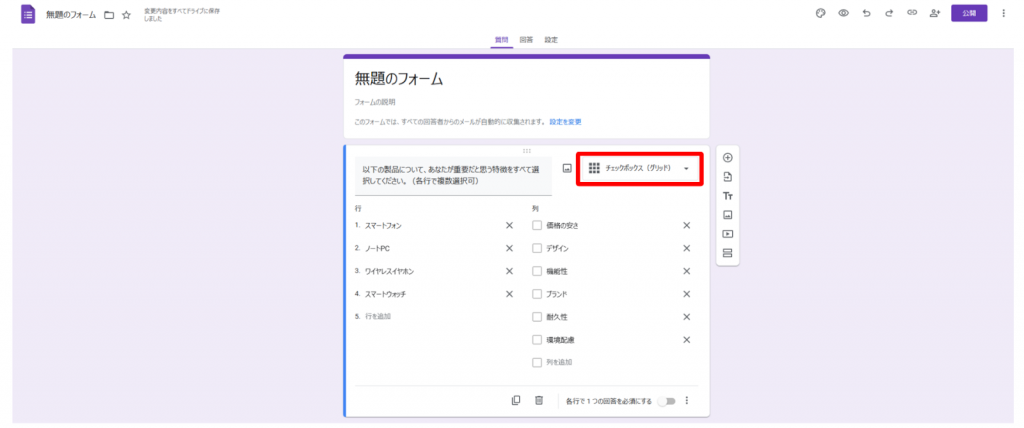Duplicate the question with copy icon
Image resolution: width=1024 pixels, height=428 pixels.
516,400
